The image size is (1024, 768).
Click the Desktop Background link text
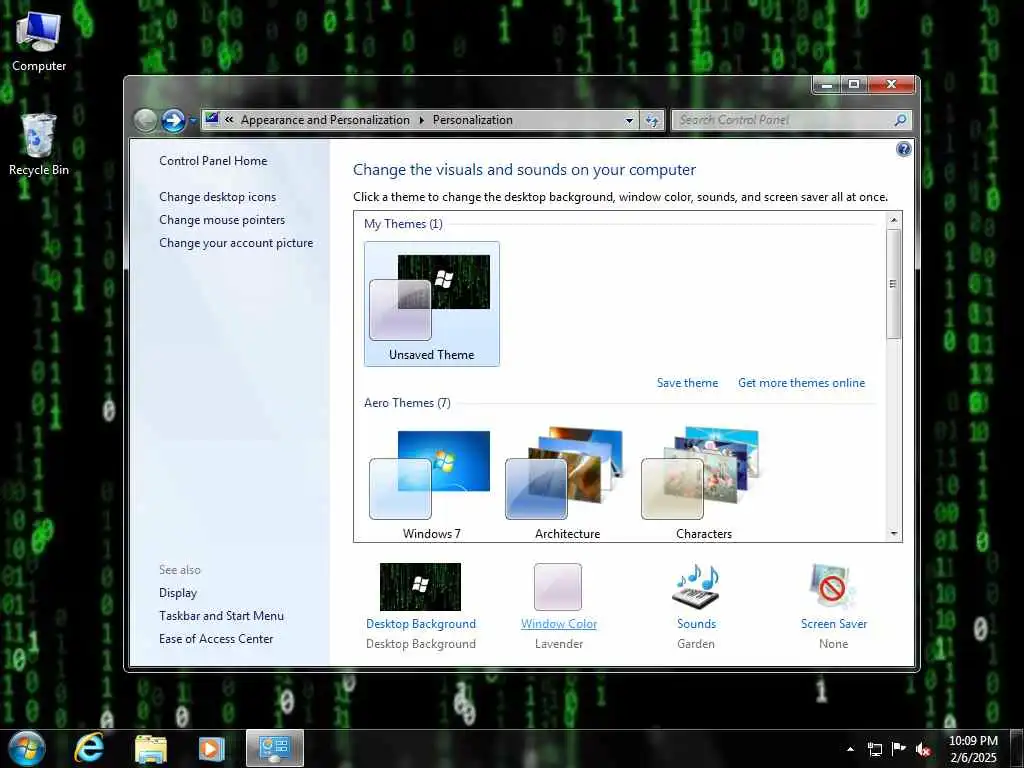tap(421, 624)
